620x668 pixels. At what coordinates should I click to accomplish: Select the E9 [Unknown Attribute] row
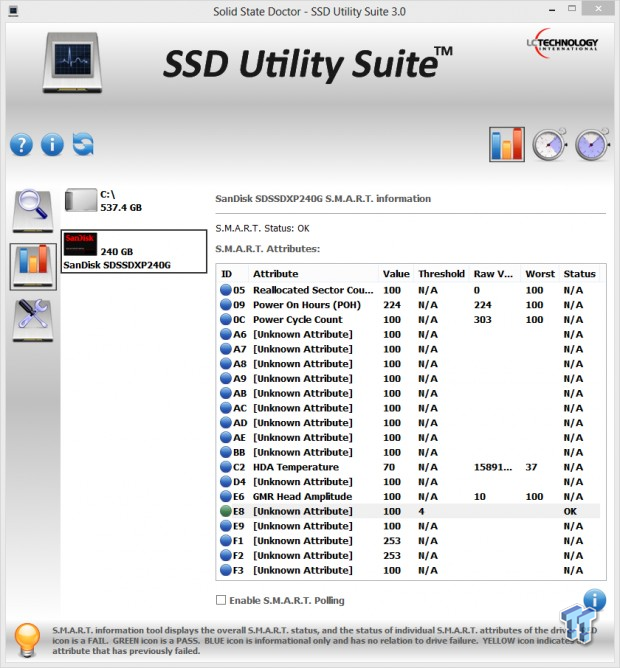pos(409,526)
